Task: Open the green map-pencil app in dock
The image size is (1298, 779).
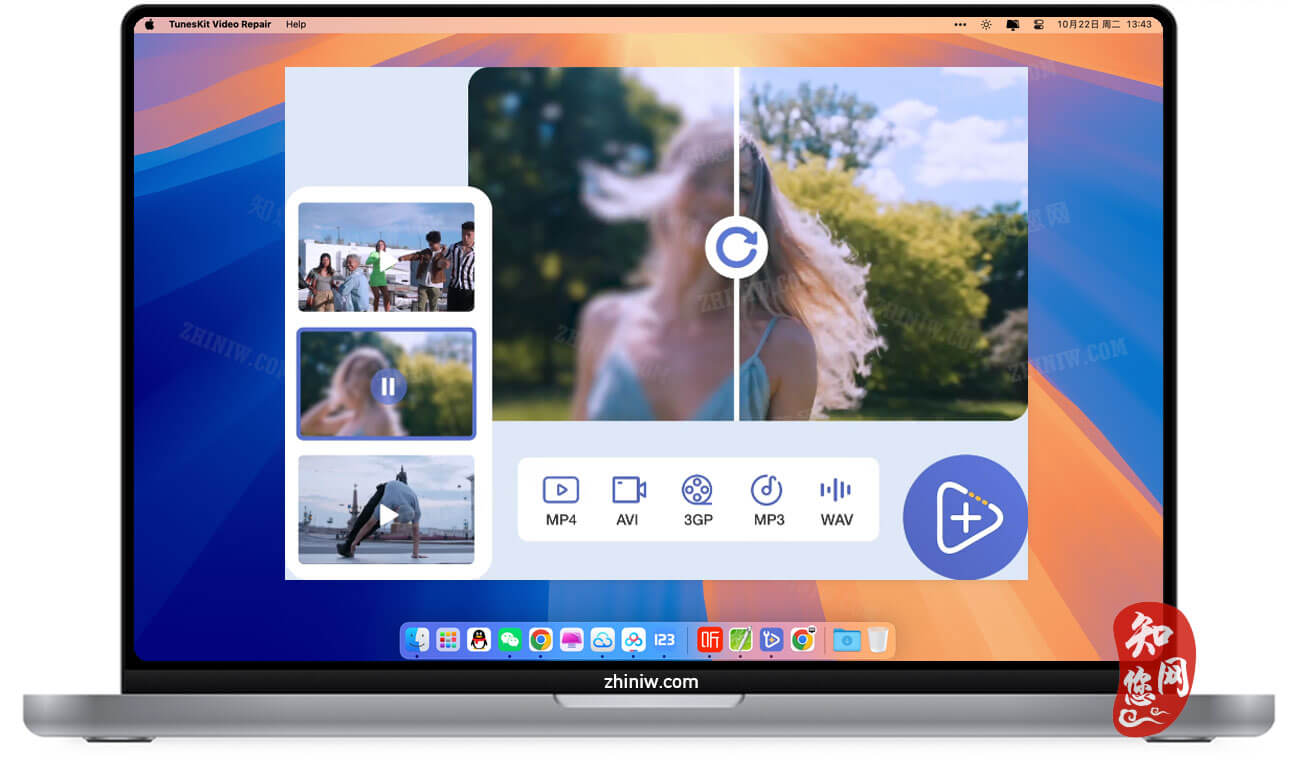Action: pyautogui.click(x=740, y=639)
